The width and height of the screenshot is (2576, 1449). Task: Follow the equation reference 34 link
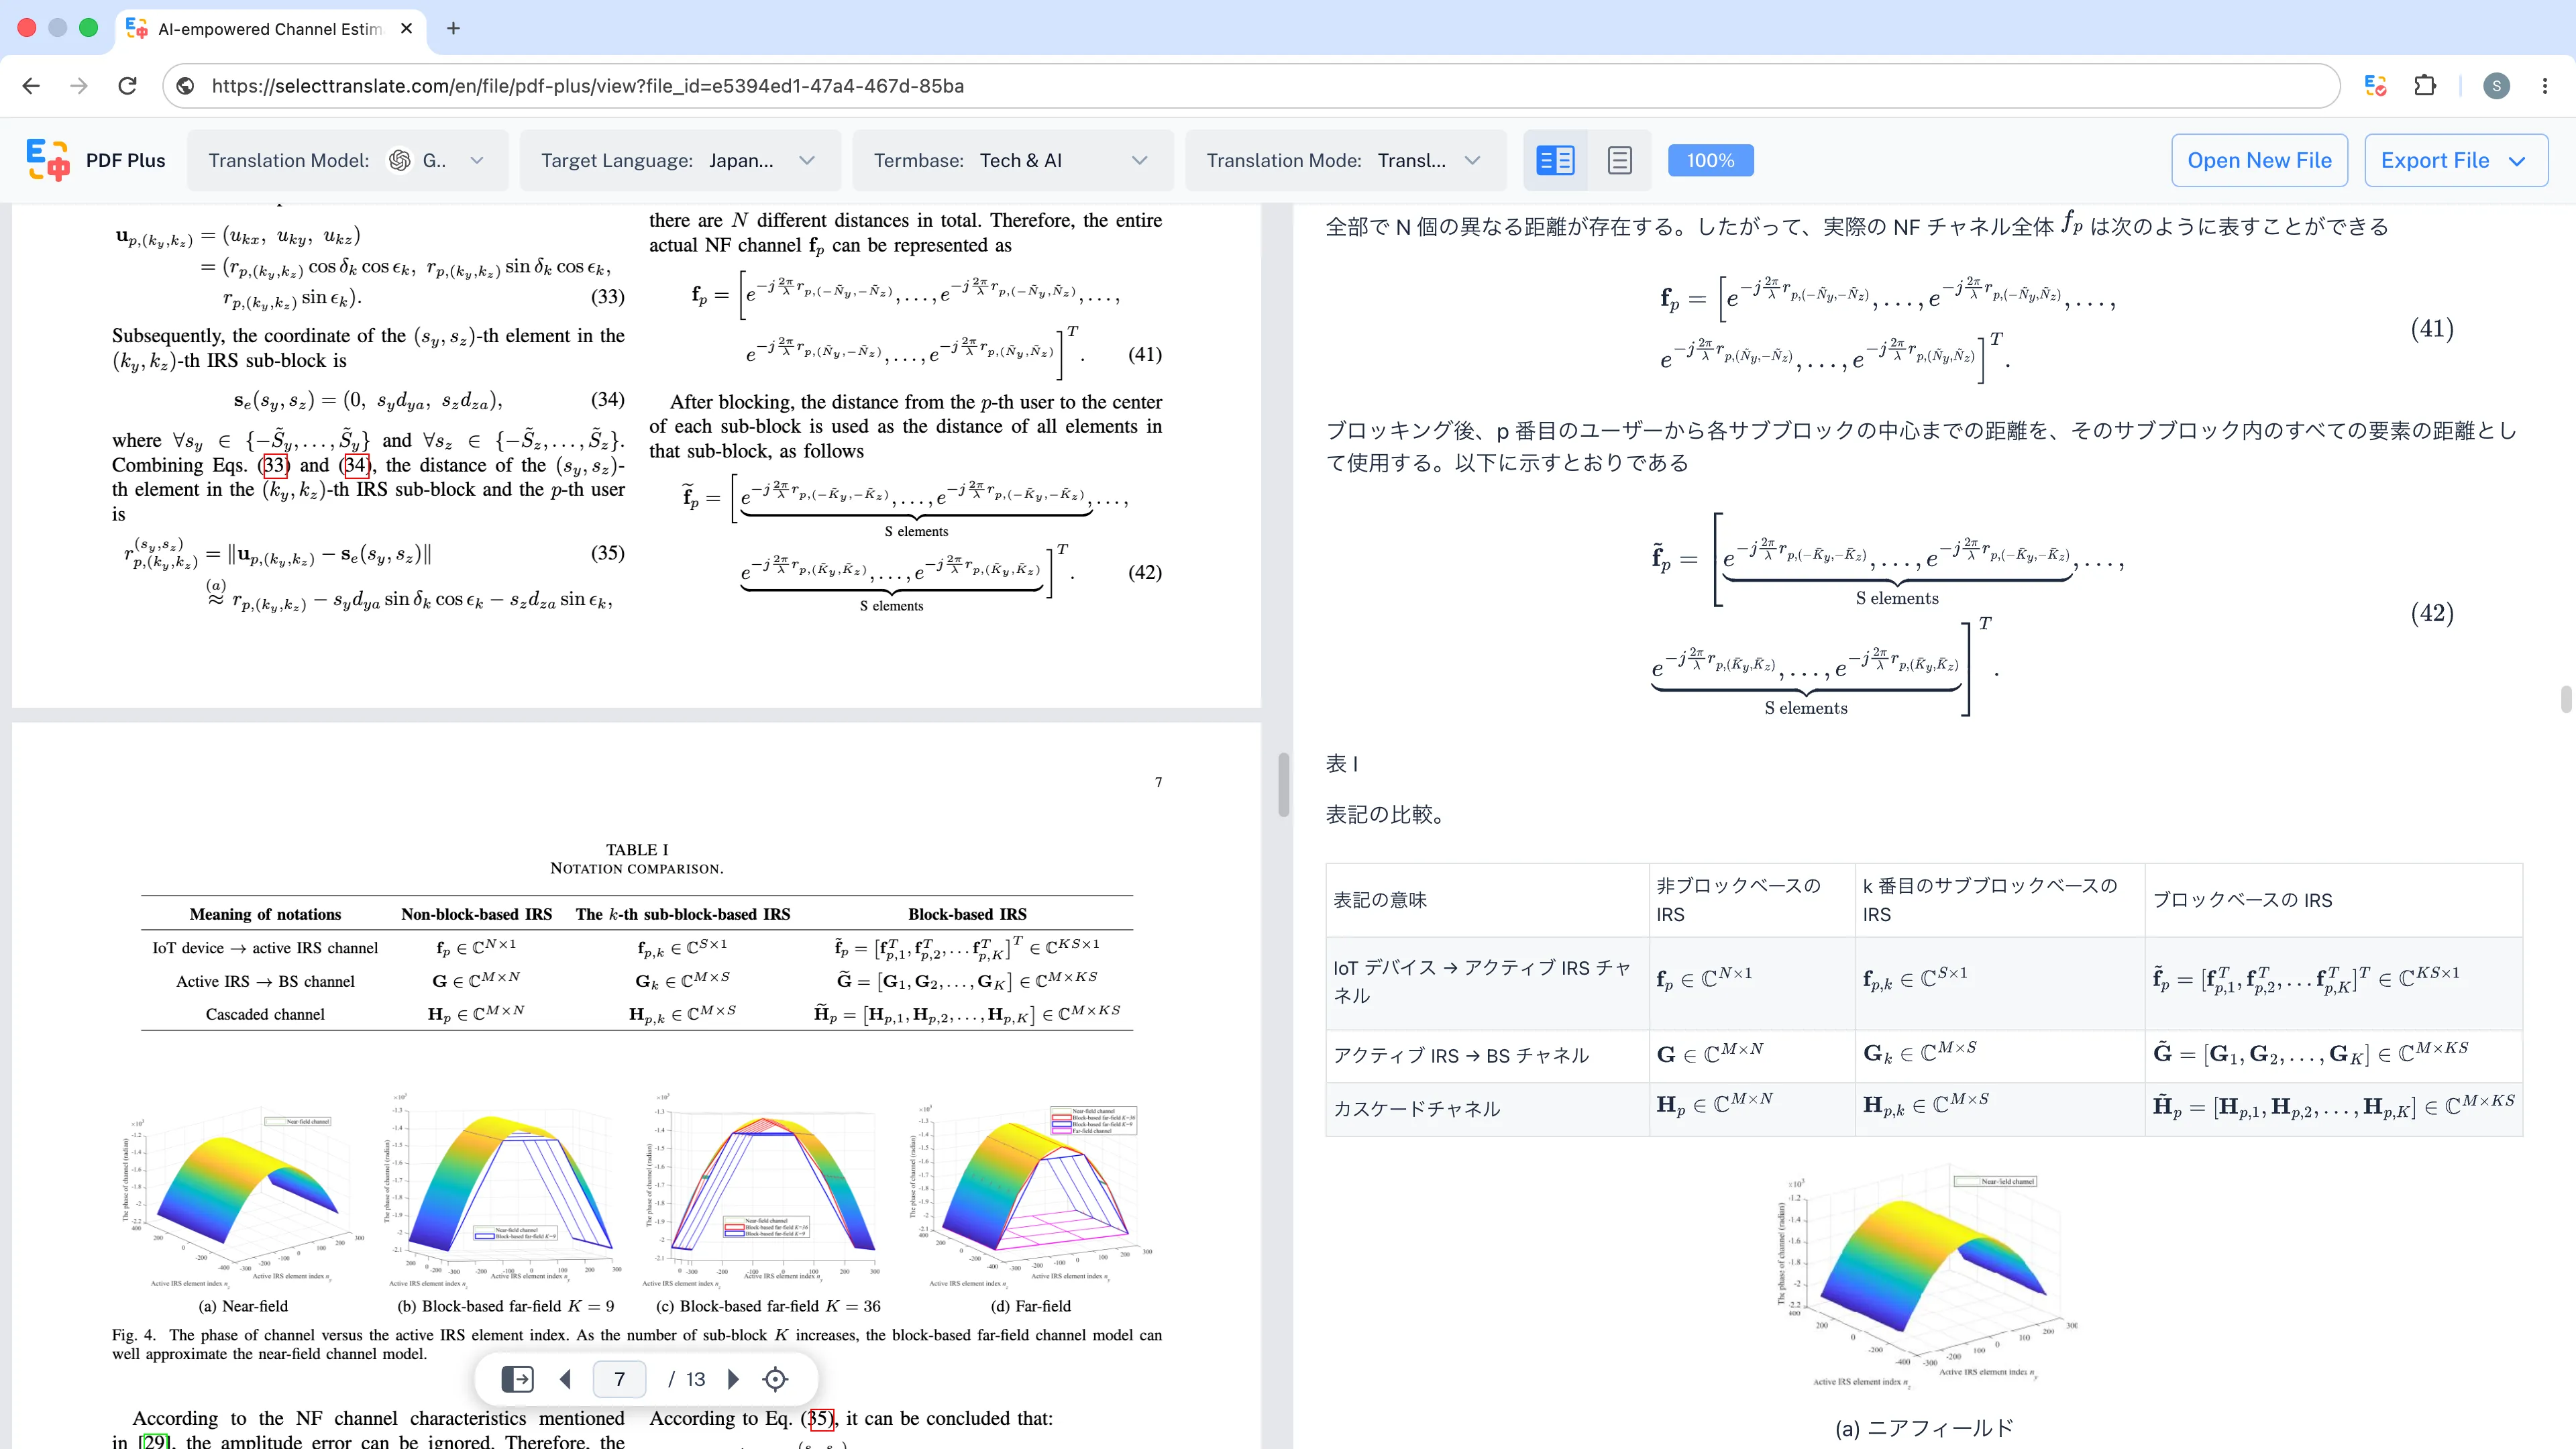tap(357, 465)
